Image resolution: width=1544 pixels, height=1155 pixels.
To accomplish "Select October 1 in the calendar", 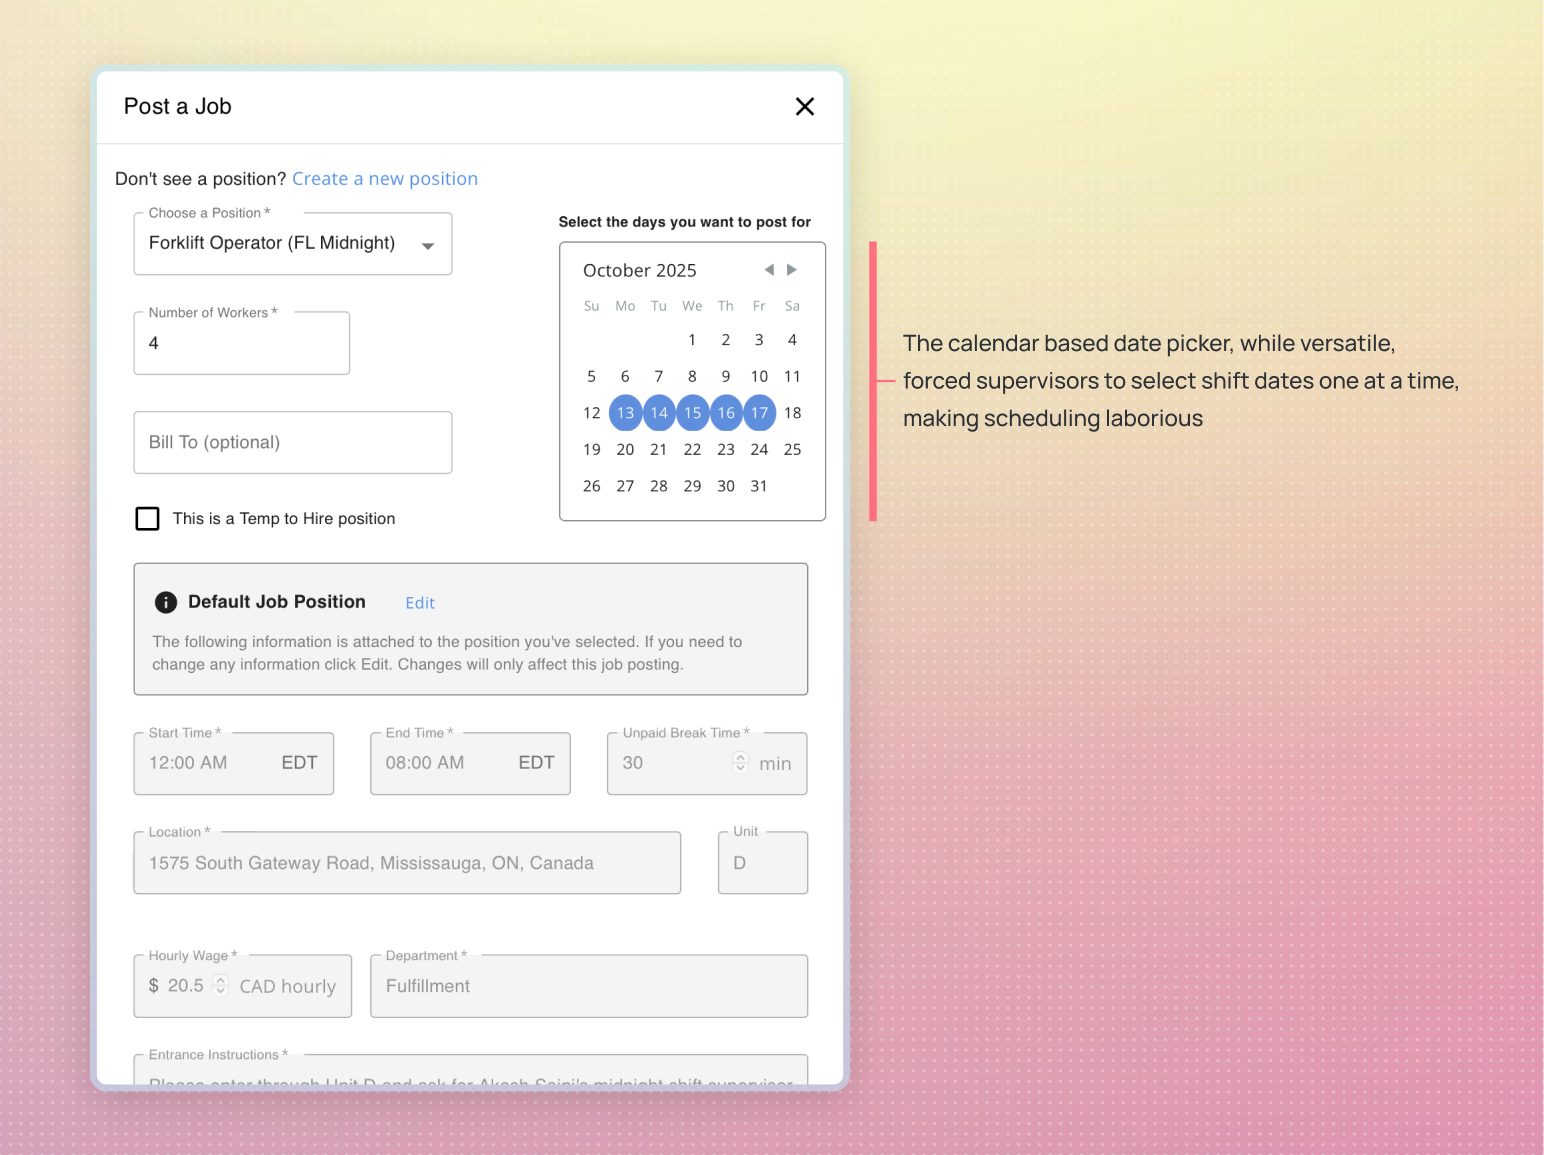I will (x=692, y=340).
